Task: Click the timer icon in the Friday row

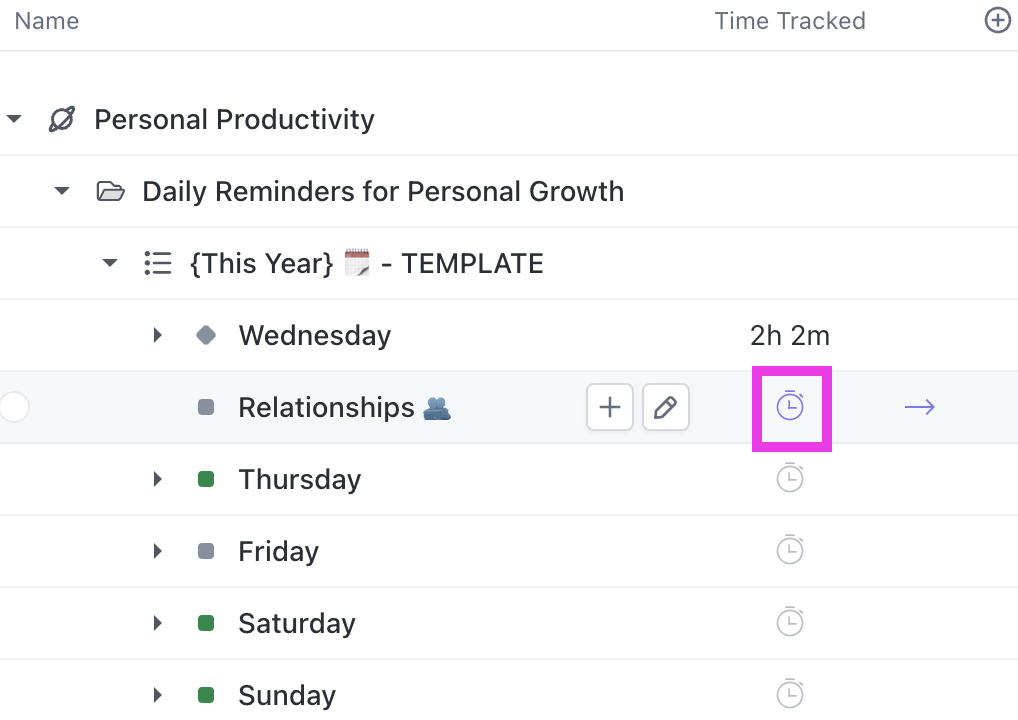Action: coord(790,551)
